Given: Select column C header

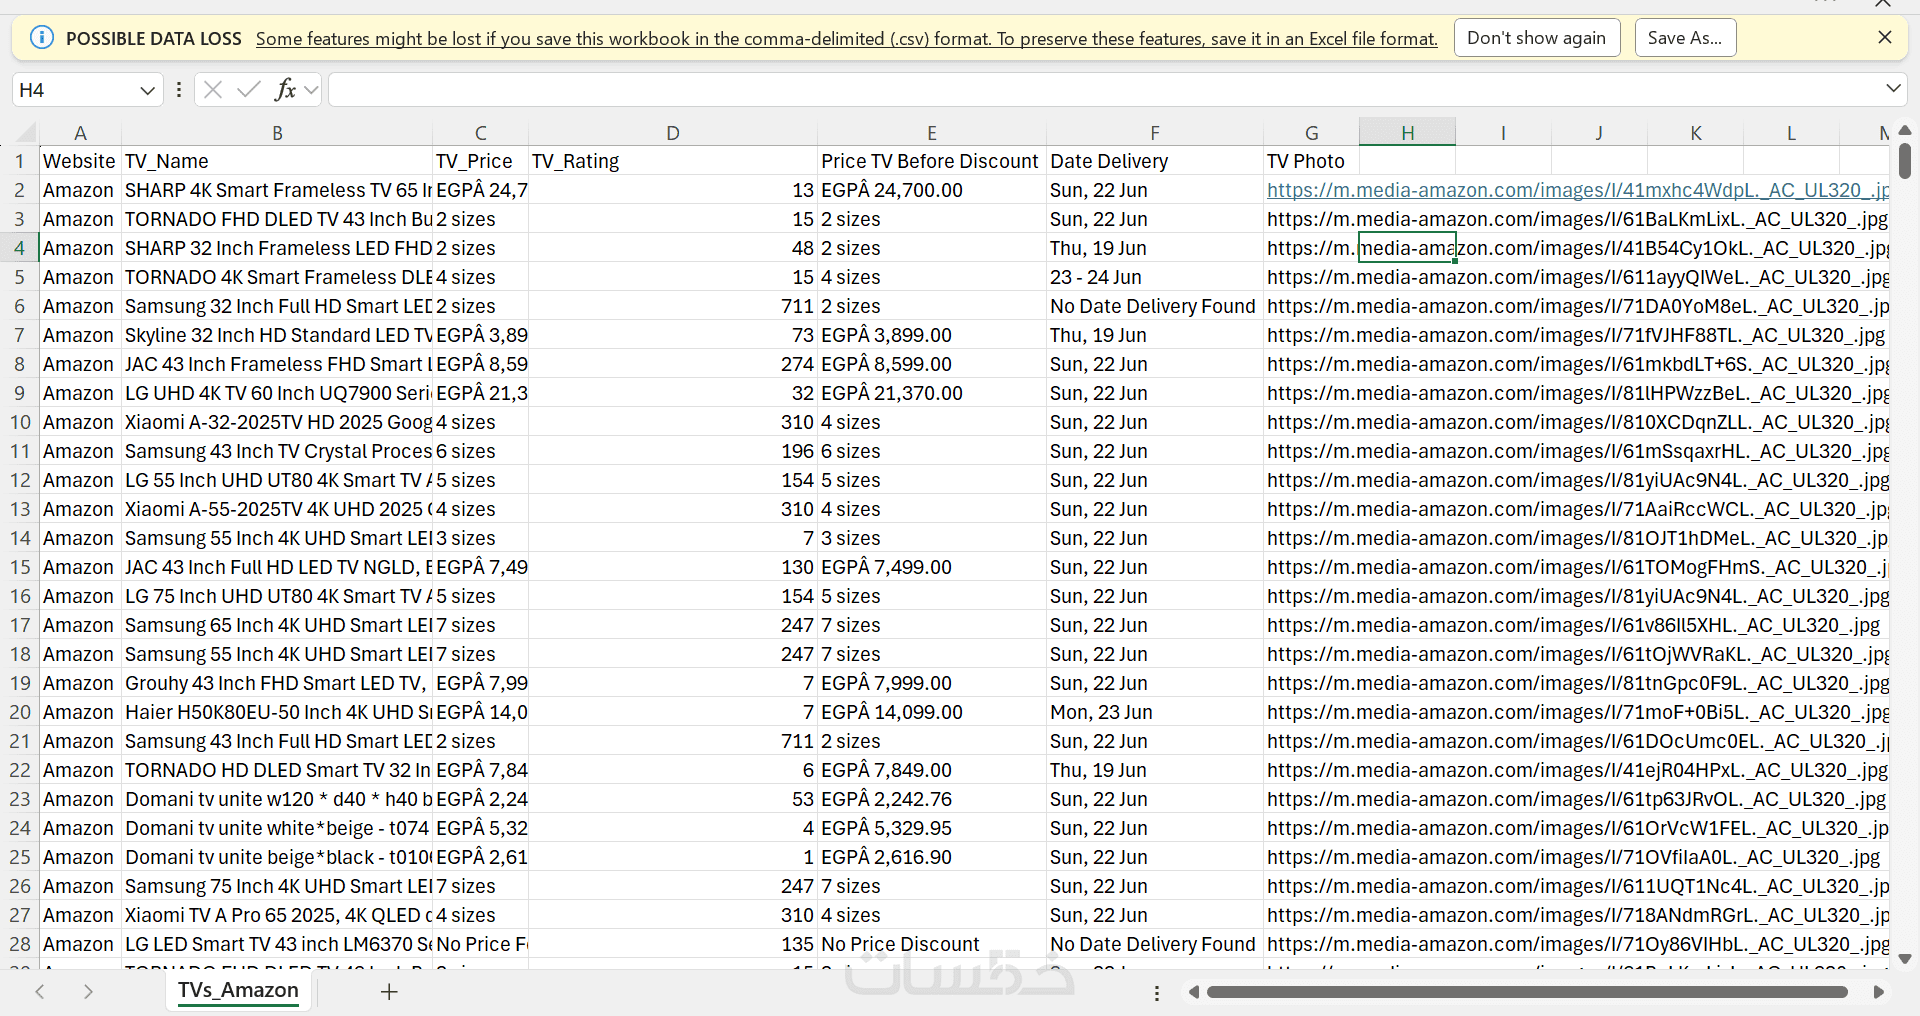Looking at the screenshot, I should coord(481,133).
